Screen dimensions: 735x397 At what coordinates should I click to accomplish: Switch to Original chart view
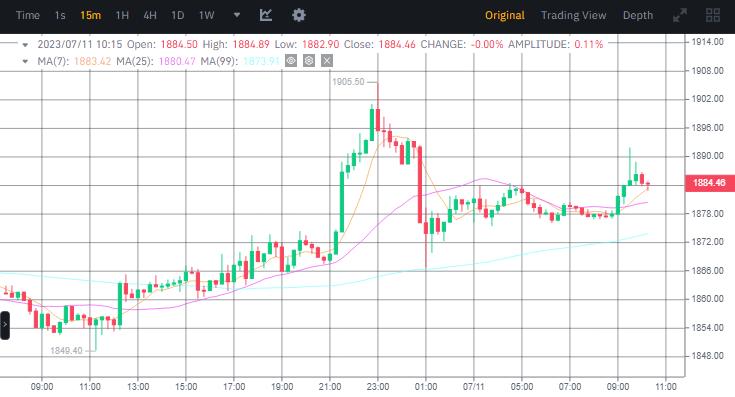coord(505,15)
